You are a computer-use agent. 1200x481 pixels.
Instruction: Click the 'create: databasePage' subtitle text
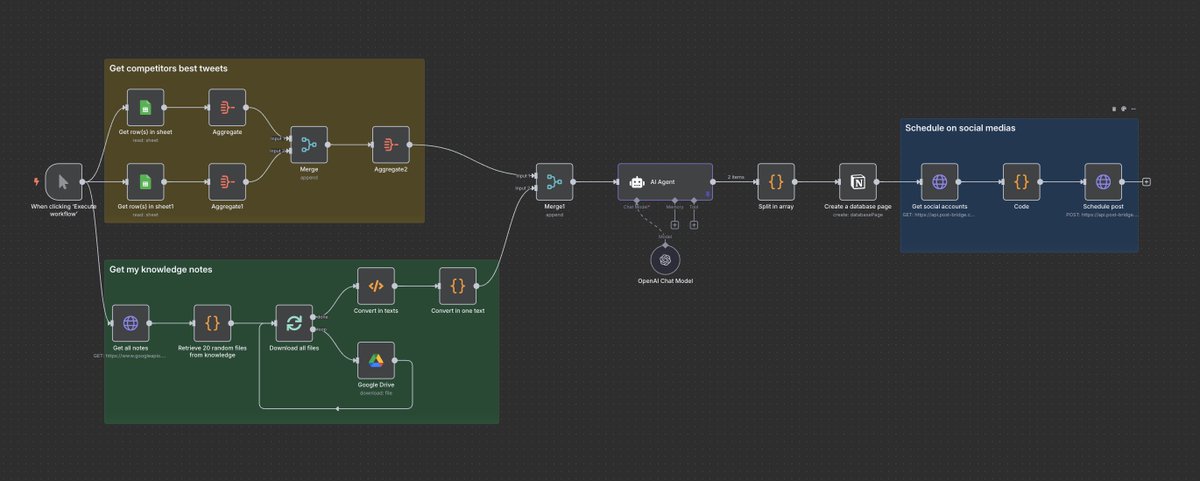(x=859, y=214)
